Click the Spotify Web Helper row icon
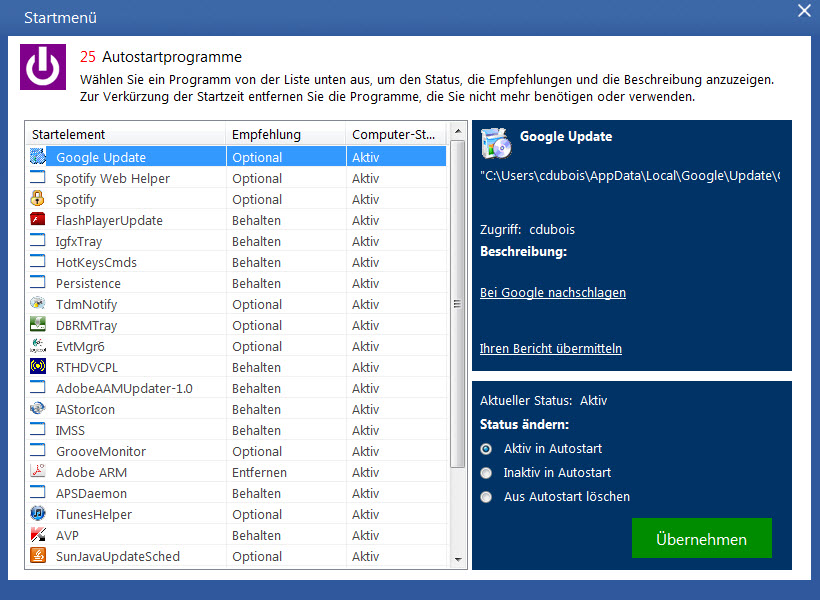The height and width of the screenshot is (600, 820). [x=38, y=177]
